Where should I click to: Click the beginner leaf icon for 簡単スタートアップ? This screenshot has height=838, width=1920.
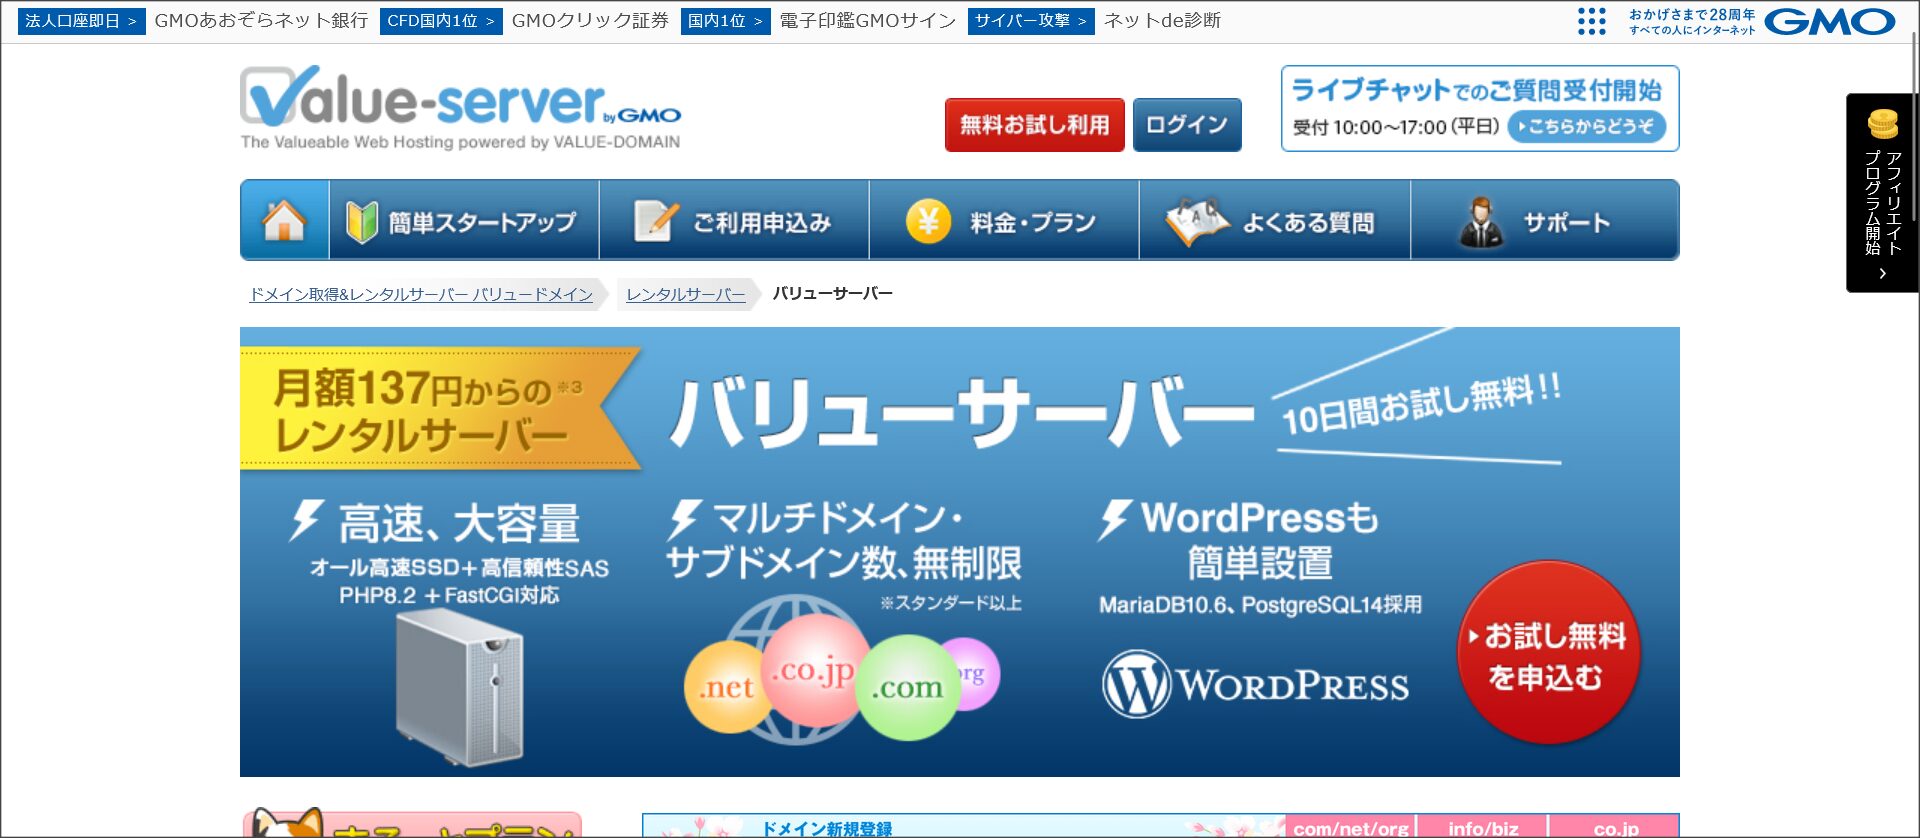(x=361, y=221)
